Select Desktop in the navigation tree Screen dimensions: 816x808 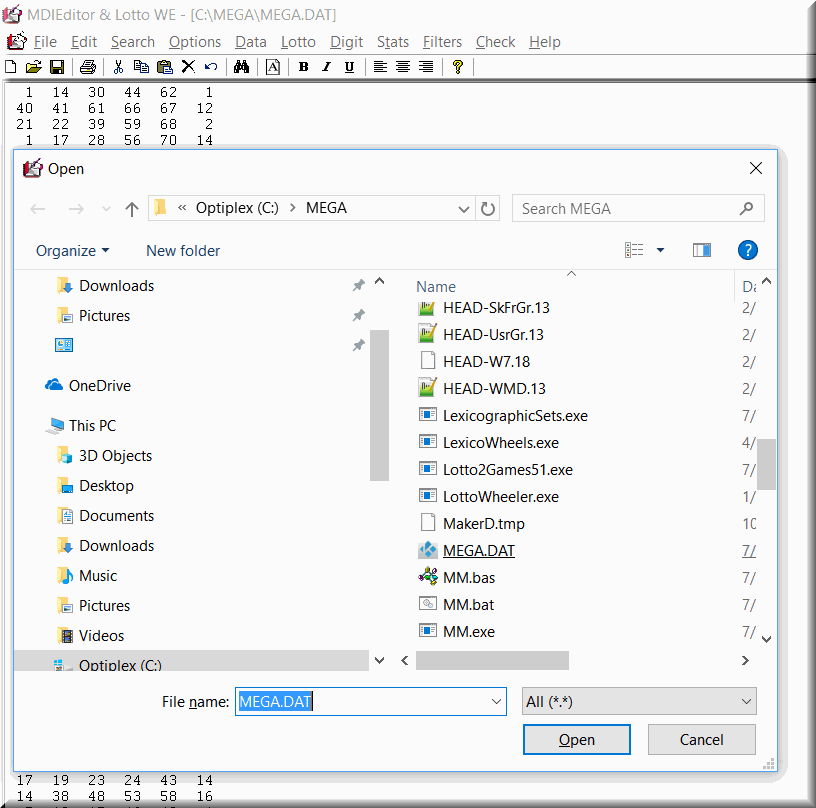pos(106,486)
